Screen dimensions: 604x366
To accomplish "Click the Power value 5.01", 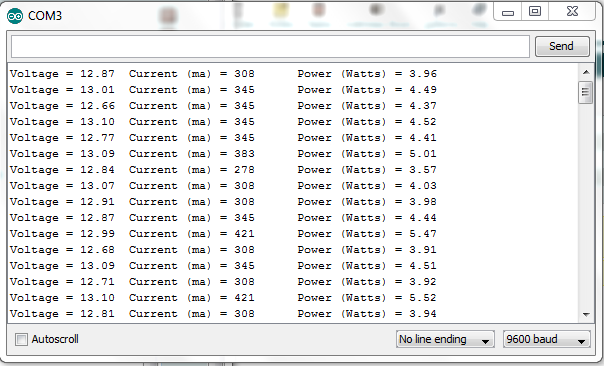I will (423, 154).
